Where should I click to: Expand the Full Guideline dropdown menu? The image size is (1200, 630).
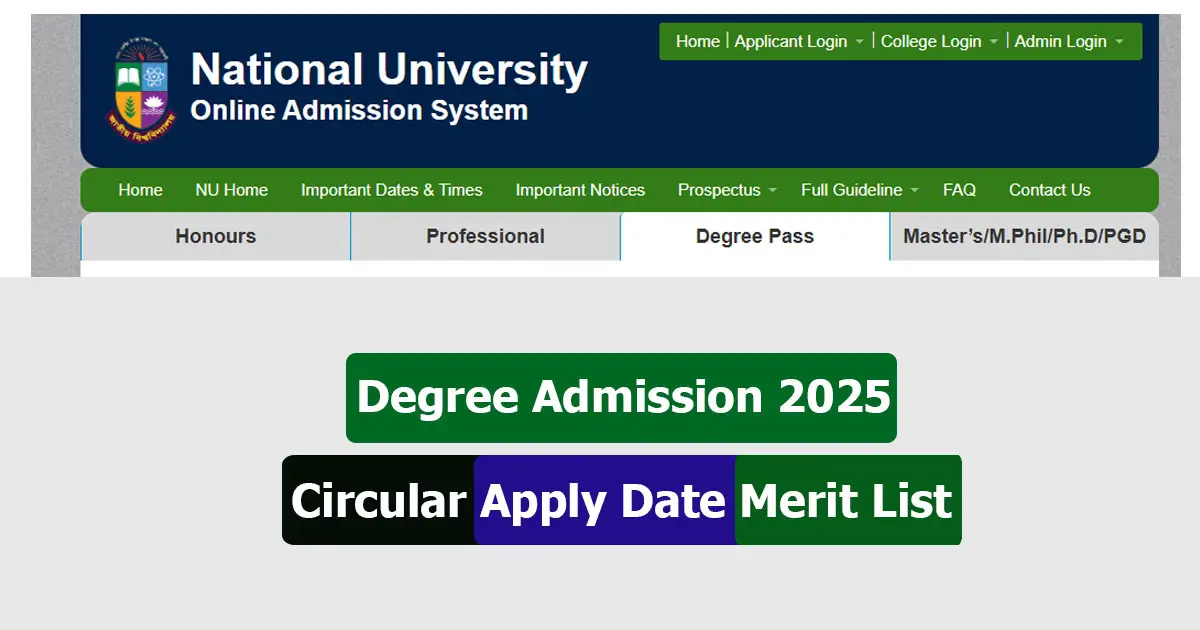tap(858, 190)
